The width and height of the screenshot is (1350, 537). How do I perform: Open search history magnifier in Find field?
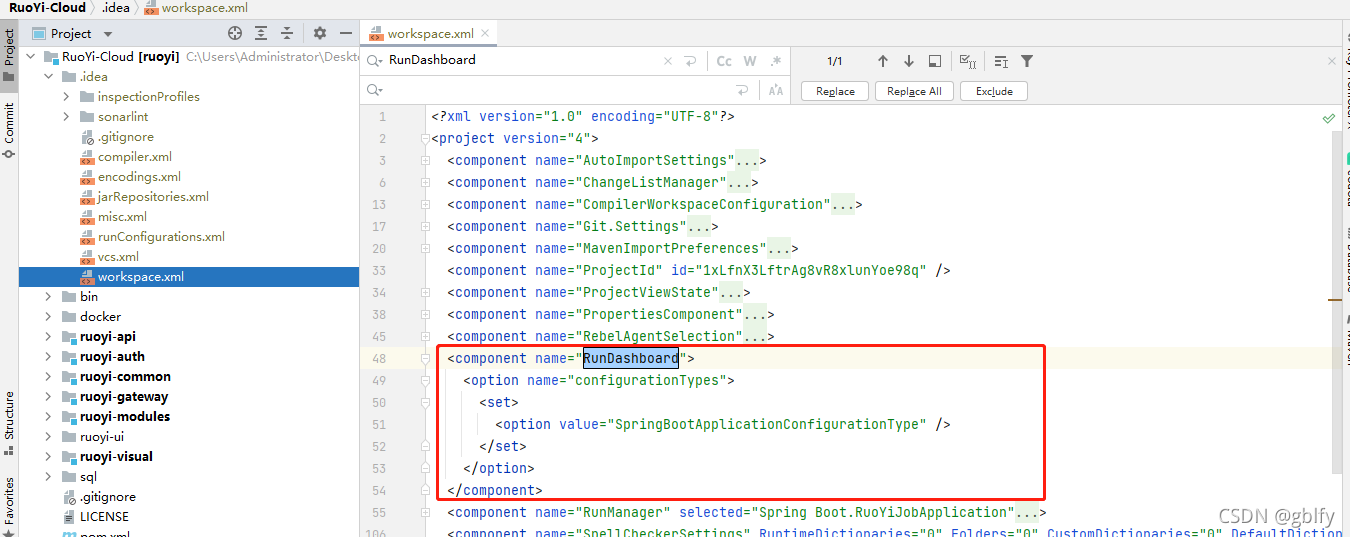coord(375,61)
